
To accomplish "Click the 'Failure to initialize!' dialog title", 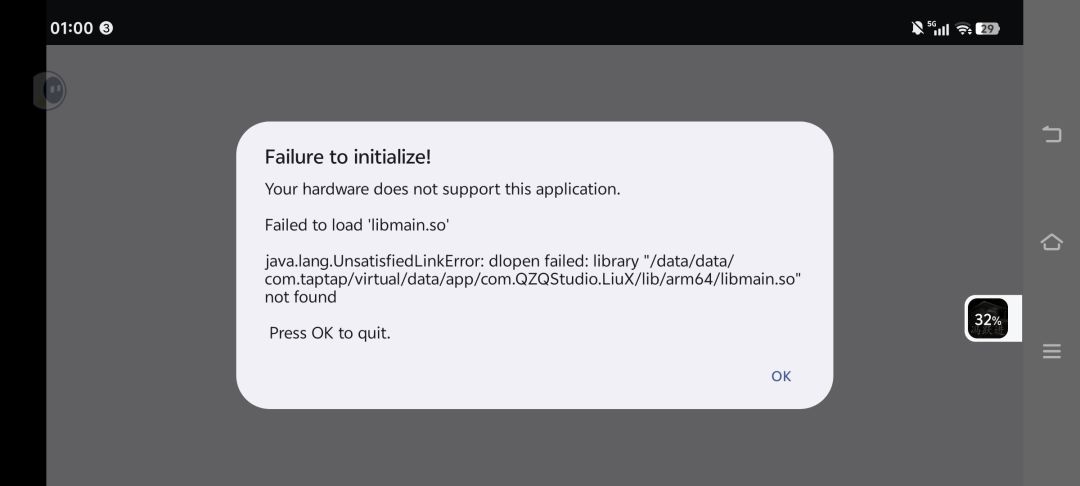I will tap(348, 157).
